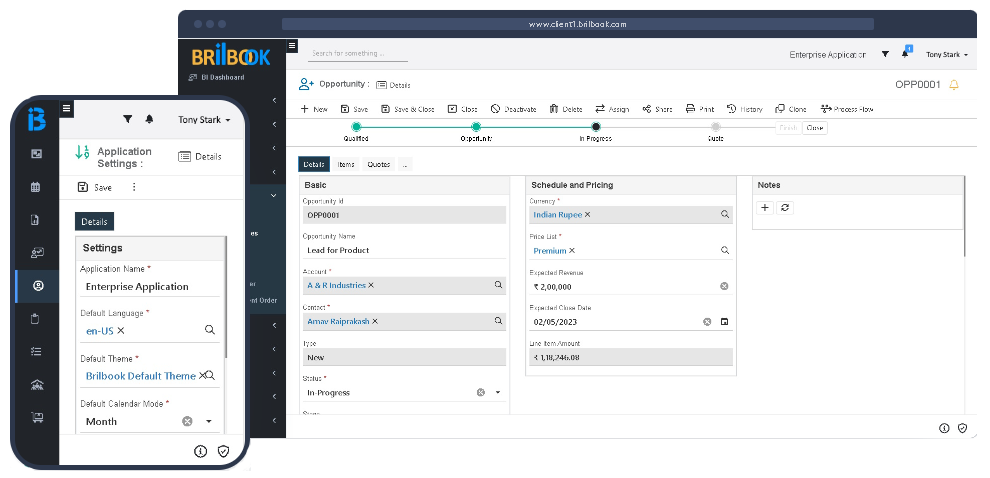Remove A & R Industries from Account
Image resolution: width=990 pixels, height=478 pixels.
[371, 285]
